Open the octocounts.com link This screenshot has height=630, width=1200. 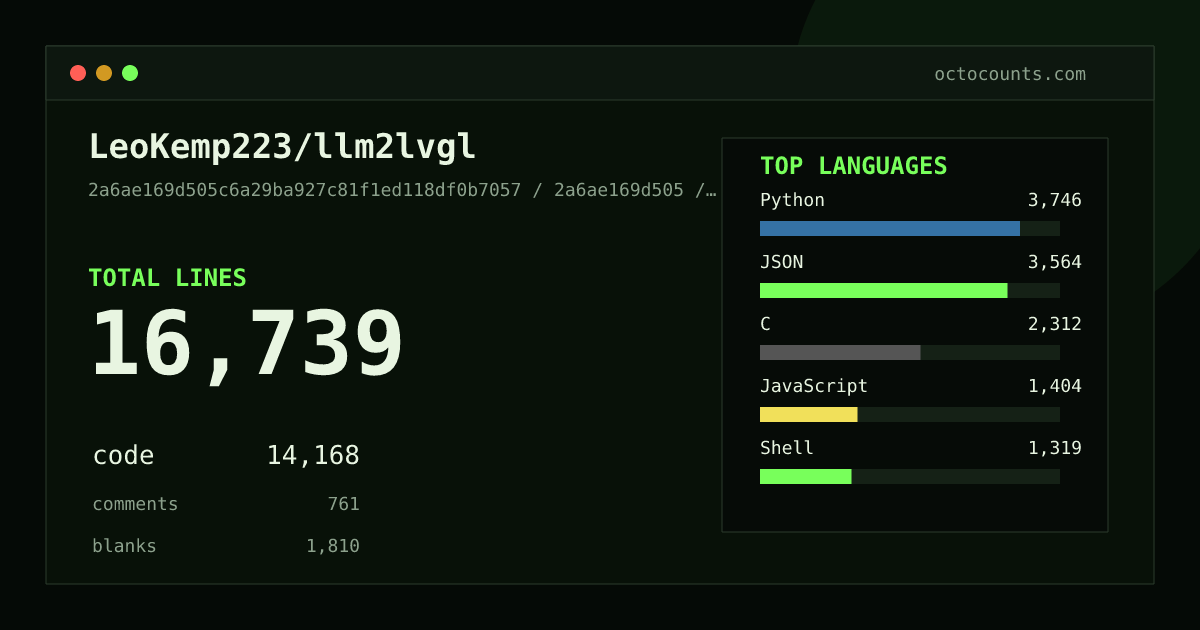point(1010,74)
